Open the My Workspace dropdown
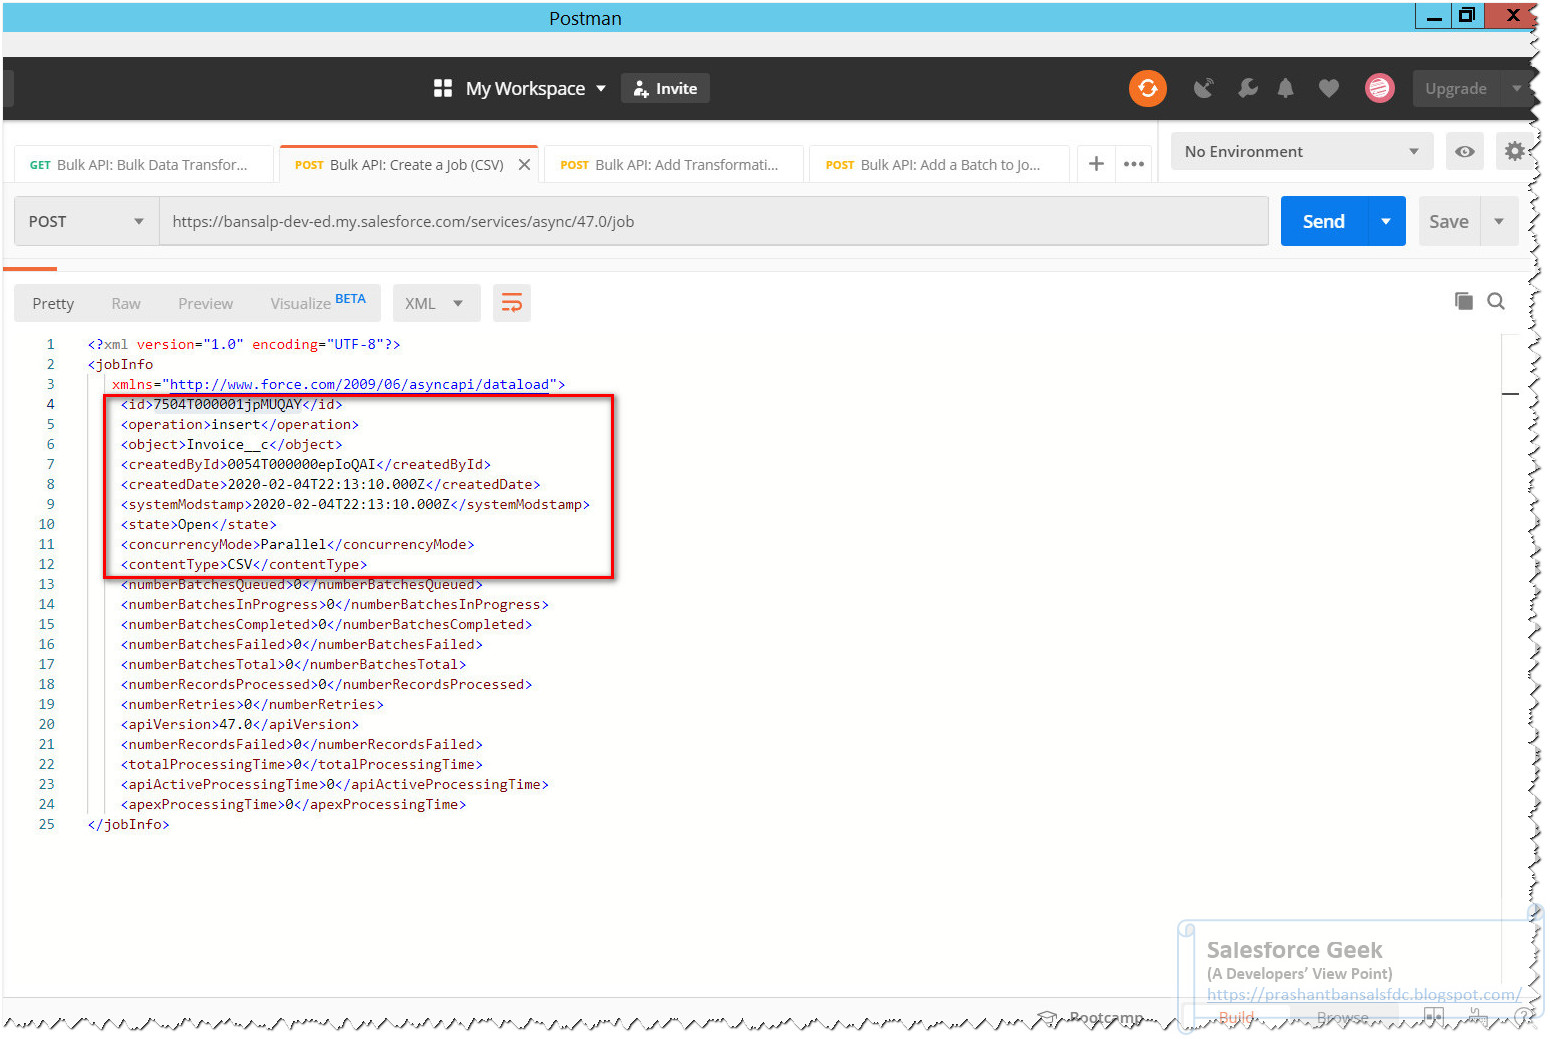 tap(536, 88)
